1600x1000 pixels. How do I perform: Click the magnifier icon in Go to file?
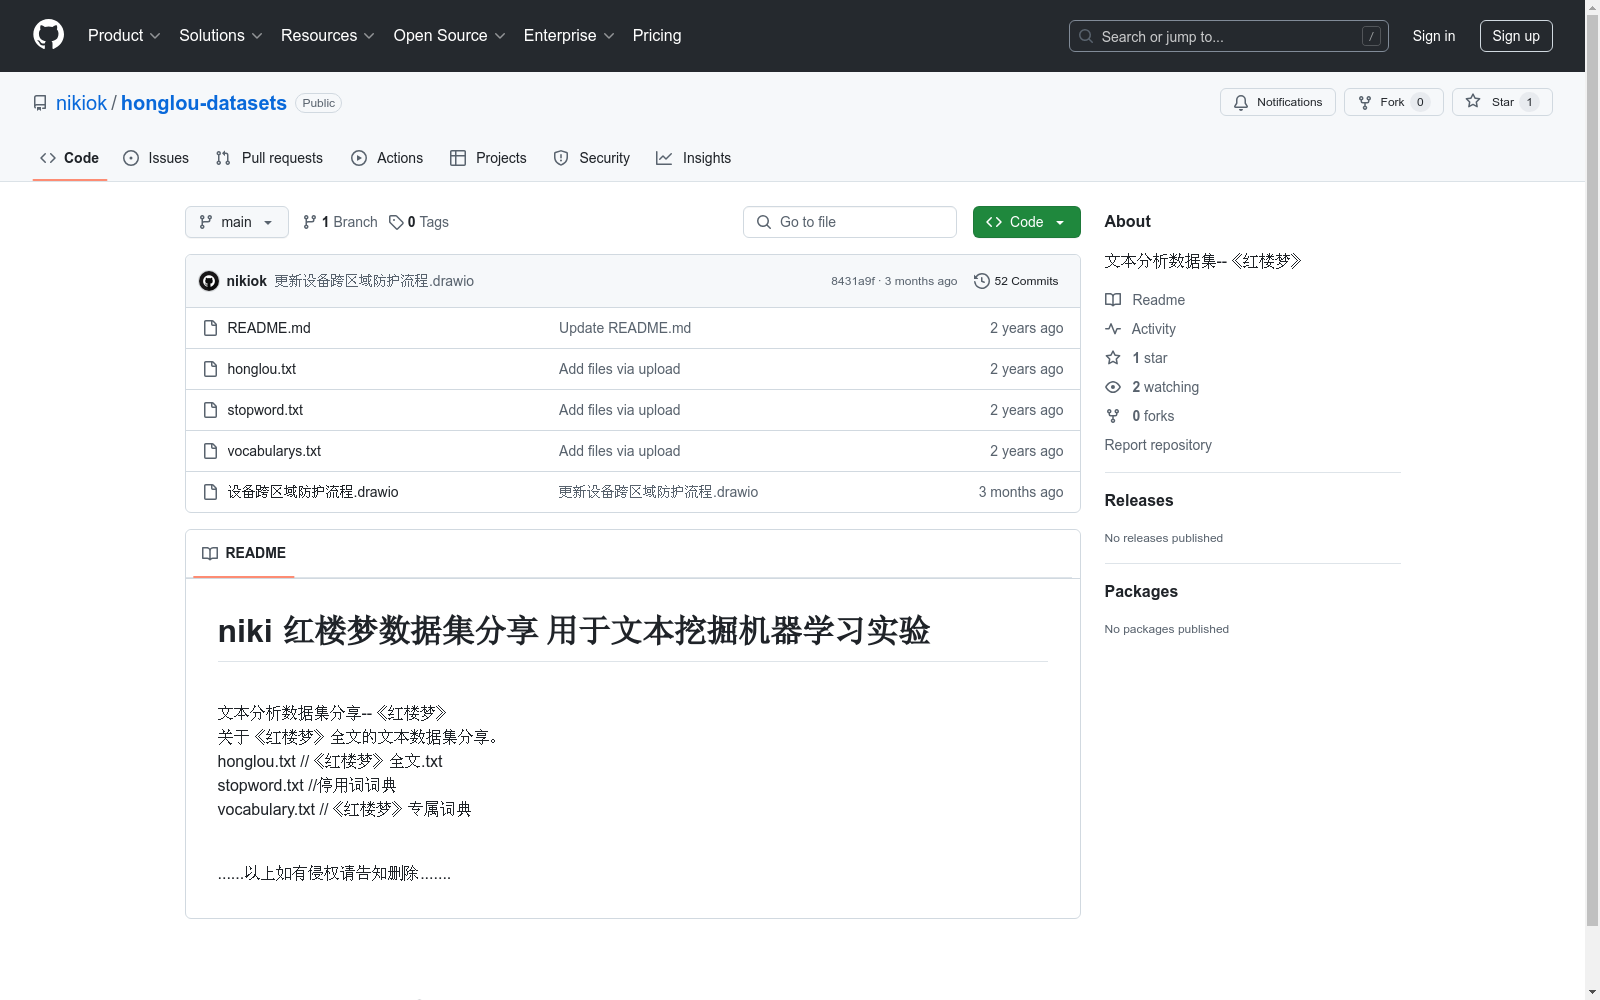(x=764, y=222)
